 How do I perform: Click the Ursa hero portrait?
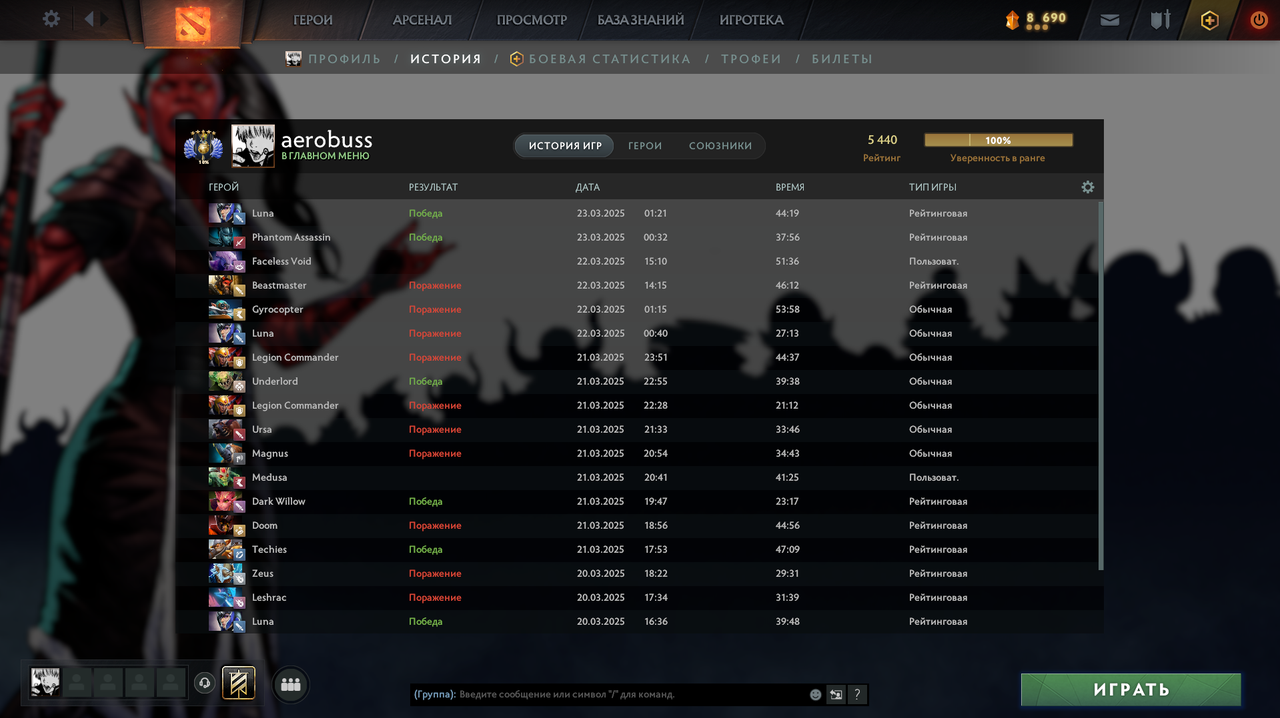click(227, 429)
